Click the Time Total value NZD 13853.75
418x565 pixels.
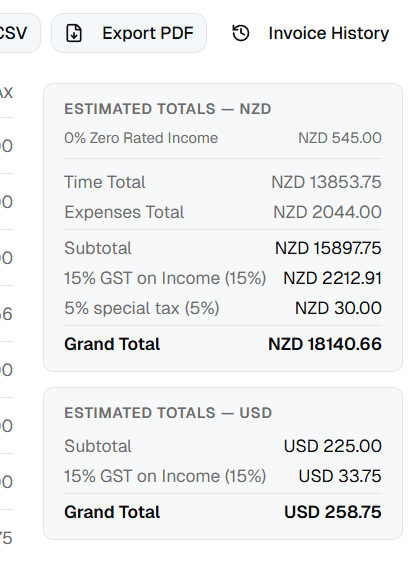point(326,182)
